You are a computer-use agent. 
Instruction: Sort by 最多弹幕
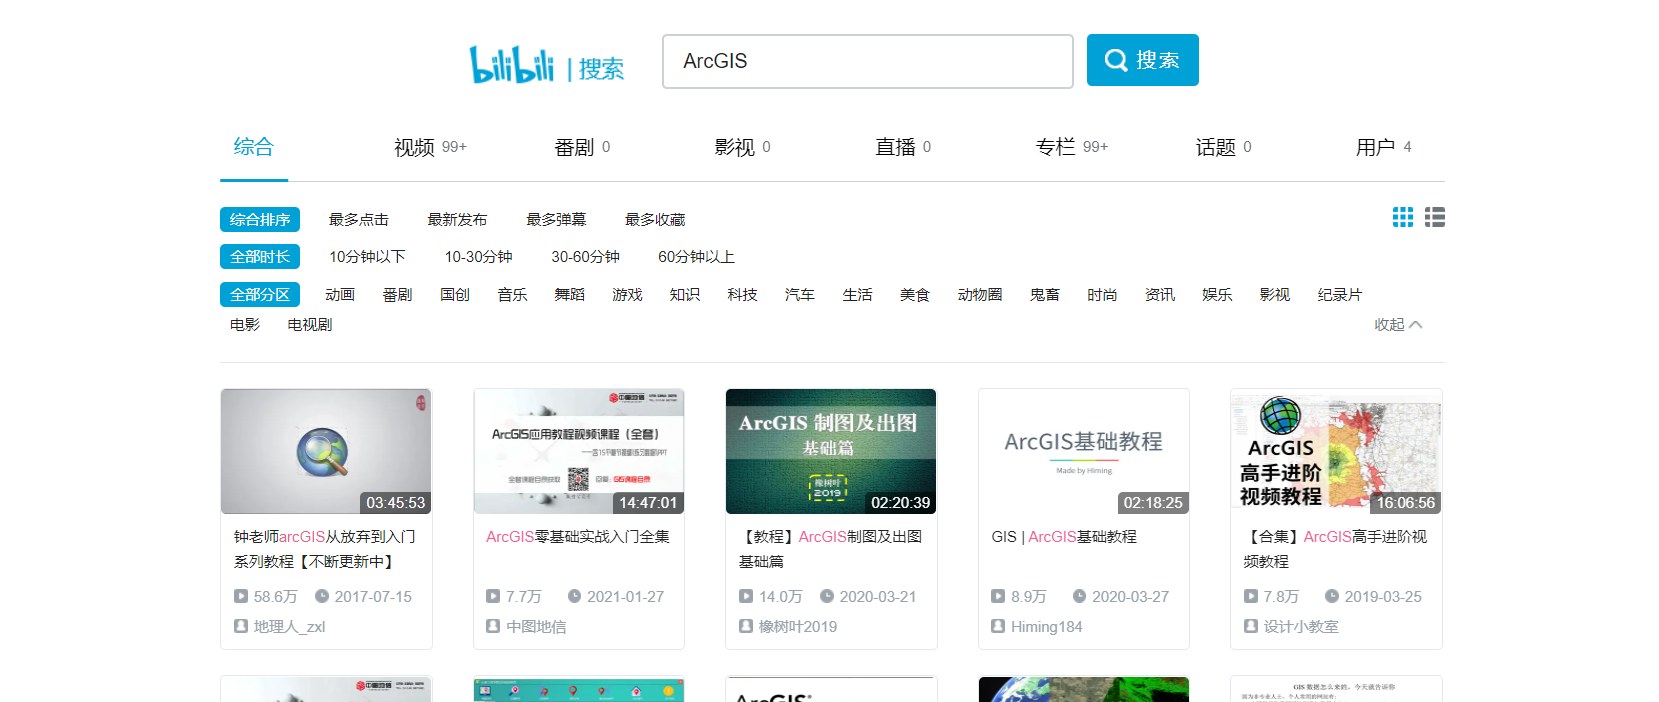556,219
